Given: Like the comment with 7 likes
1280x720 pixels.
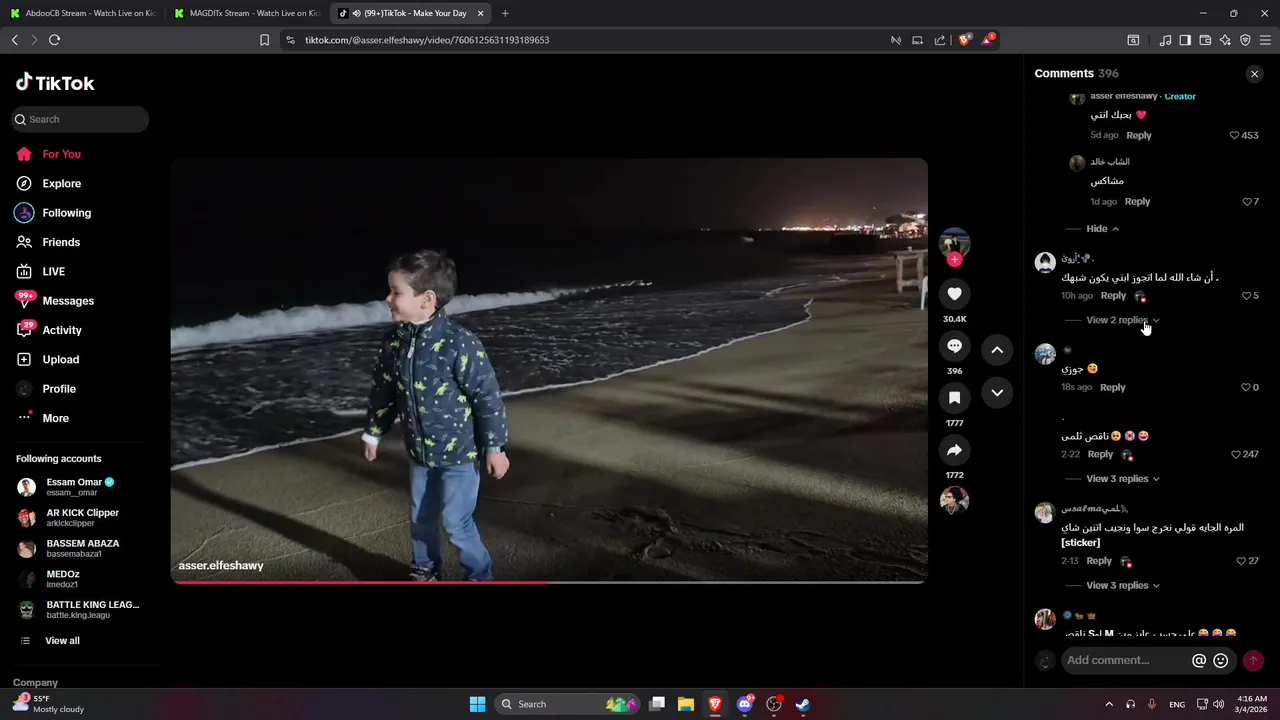Looking at the screenshot, I should pyautogui.click(x=1247, y=202).
